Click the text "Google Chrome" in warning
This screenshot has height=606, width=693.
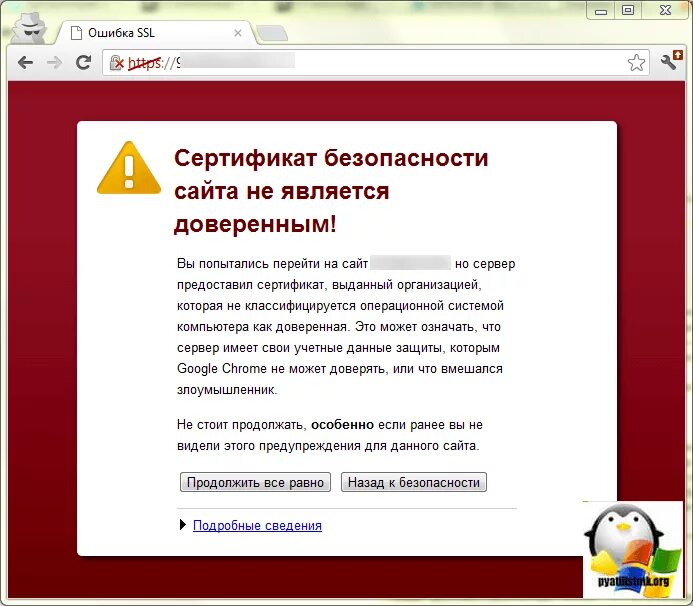[222, 369]
